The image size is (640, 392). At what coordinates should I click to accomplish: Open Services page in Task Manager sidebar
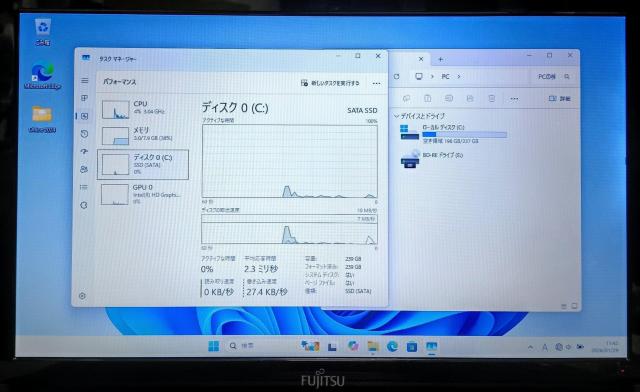[x=84, y=205]
